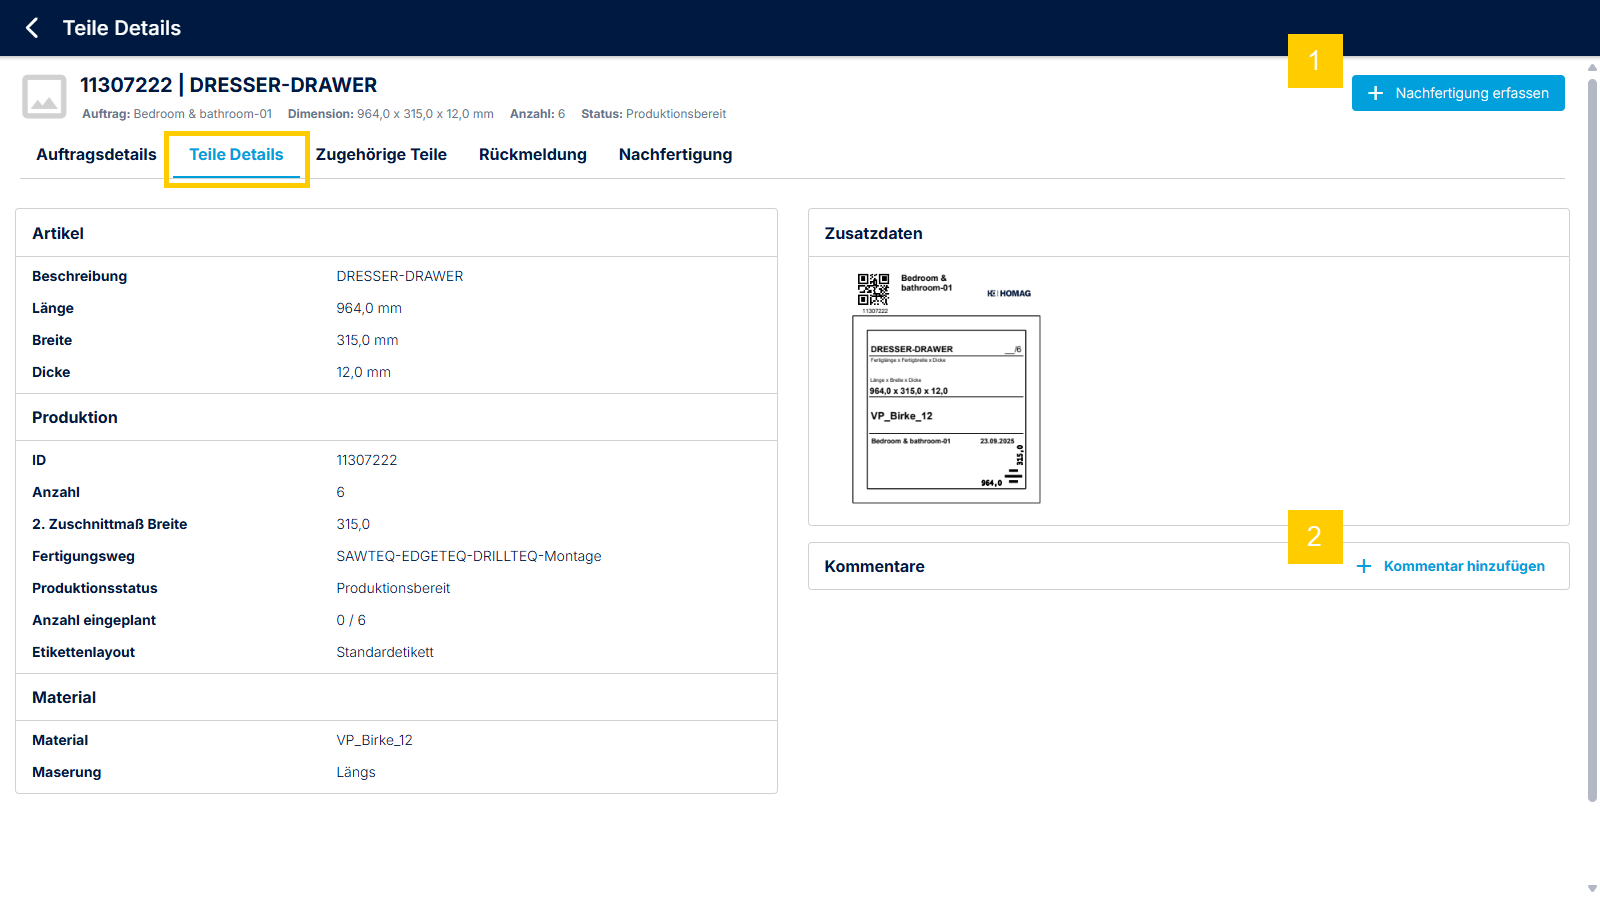Select the Teile Details tab
Viewport: 1600px width, 900px height.
coord(236,154)
